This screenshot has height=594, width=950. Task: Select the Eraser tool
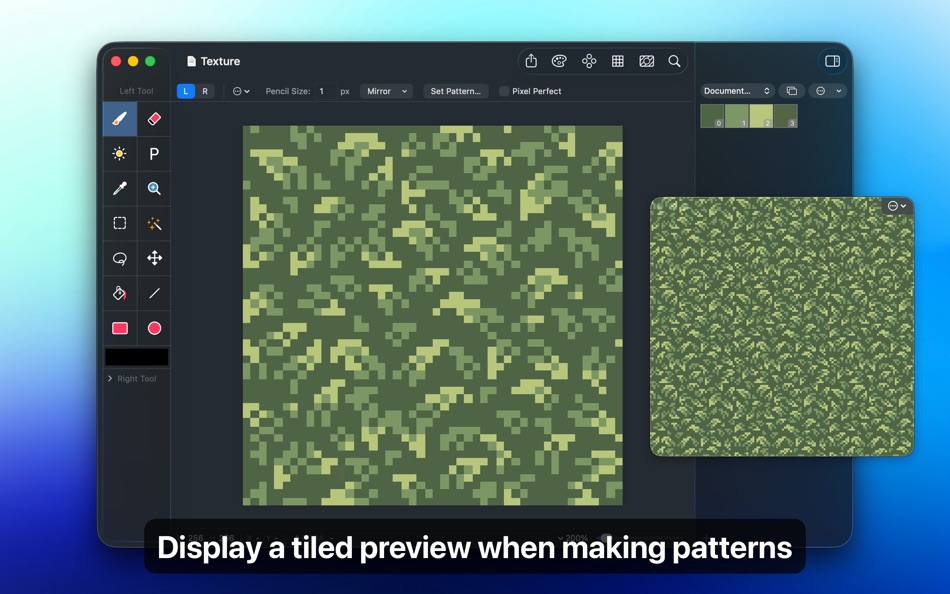(x=153, y=118)
